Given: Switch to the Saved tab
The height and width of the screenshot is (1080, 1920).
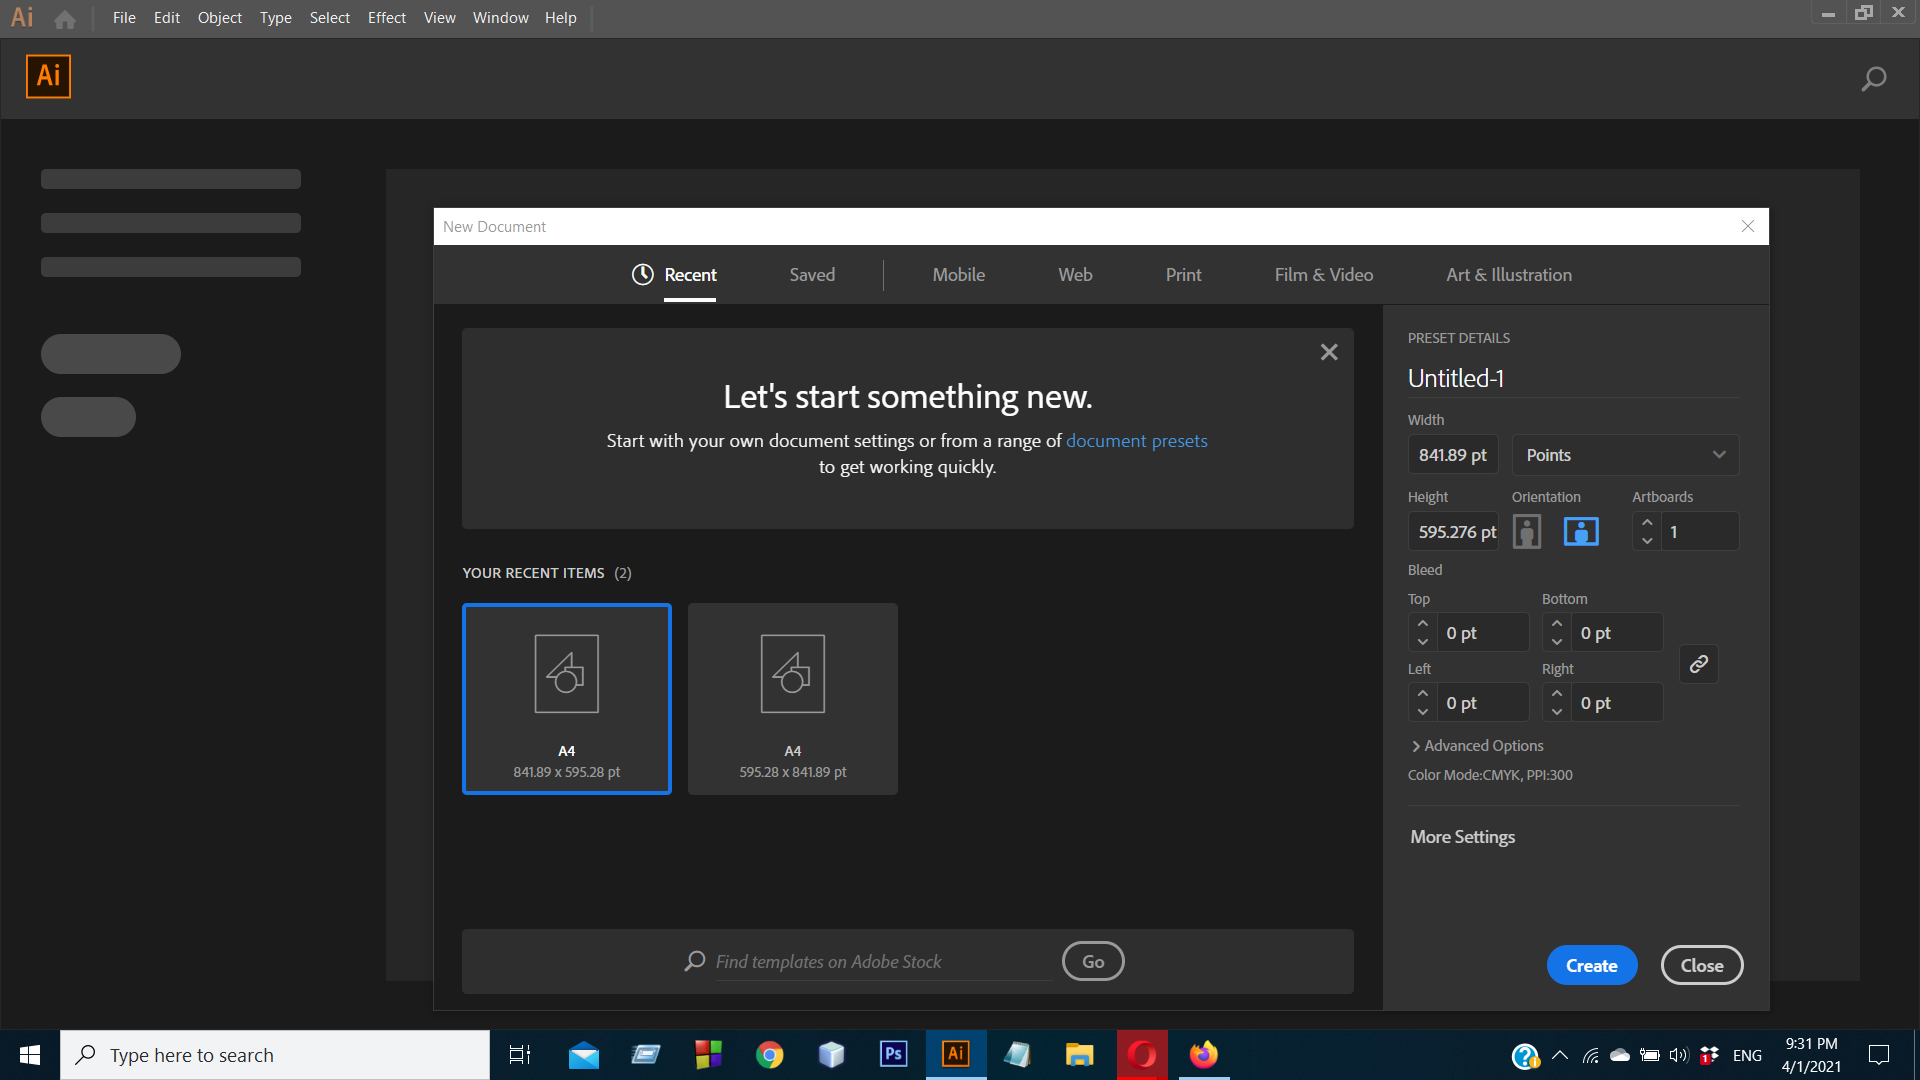Looking at the screenshot, I should point(812,275).
